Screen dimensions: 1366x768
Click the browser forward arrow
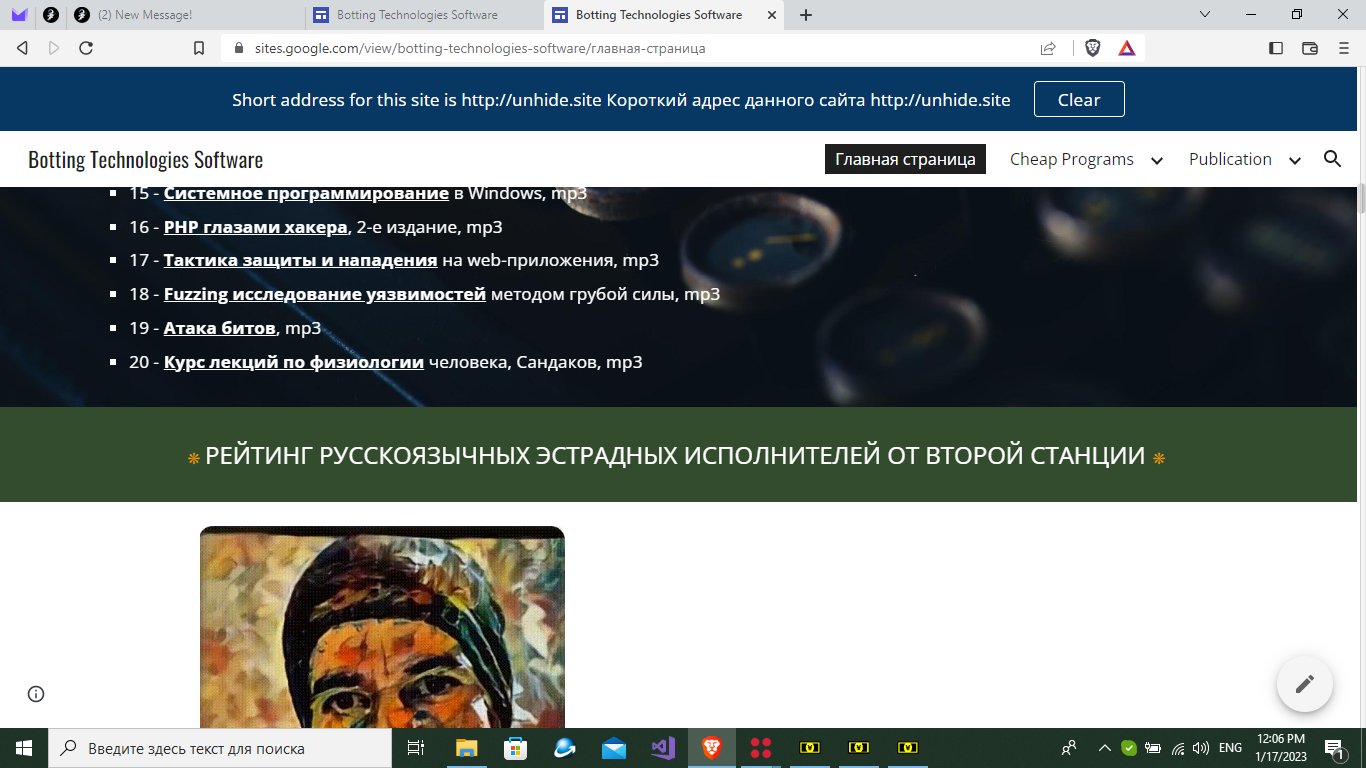click(54, 48)
